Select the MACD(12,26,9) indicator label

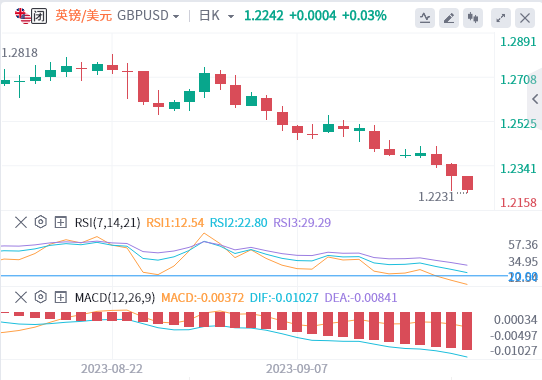pyautogui.click(x=115, y=297)
